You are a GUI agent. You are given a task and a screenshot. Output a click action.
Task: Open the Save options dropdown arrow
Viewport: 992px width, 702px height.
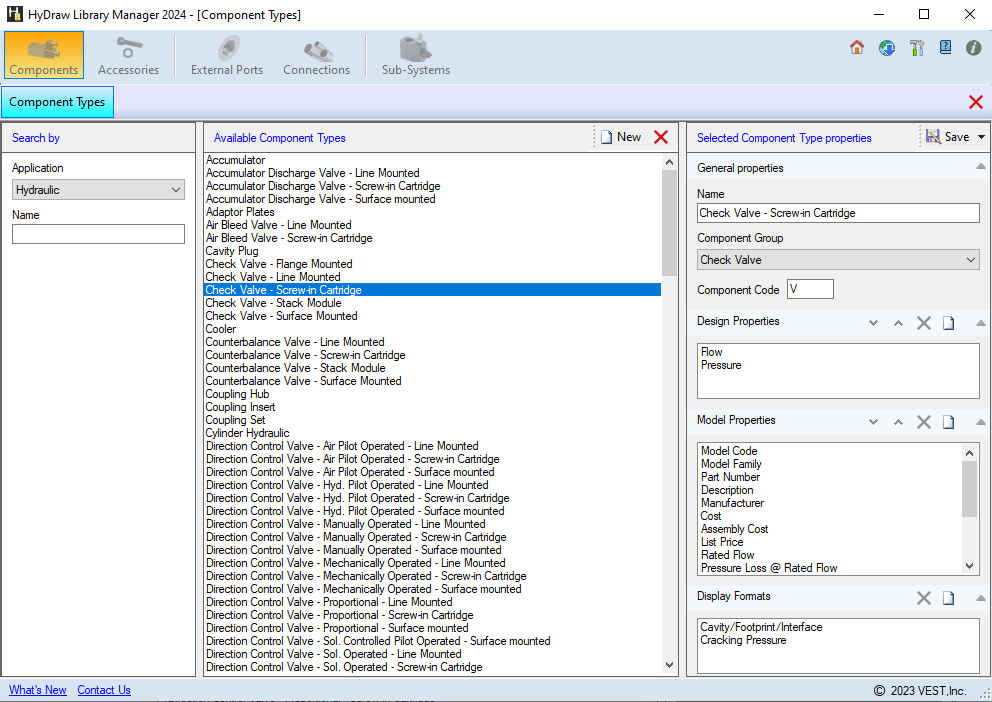(x=981, y=137)
